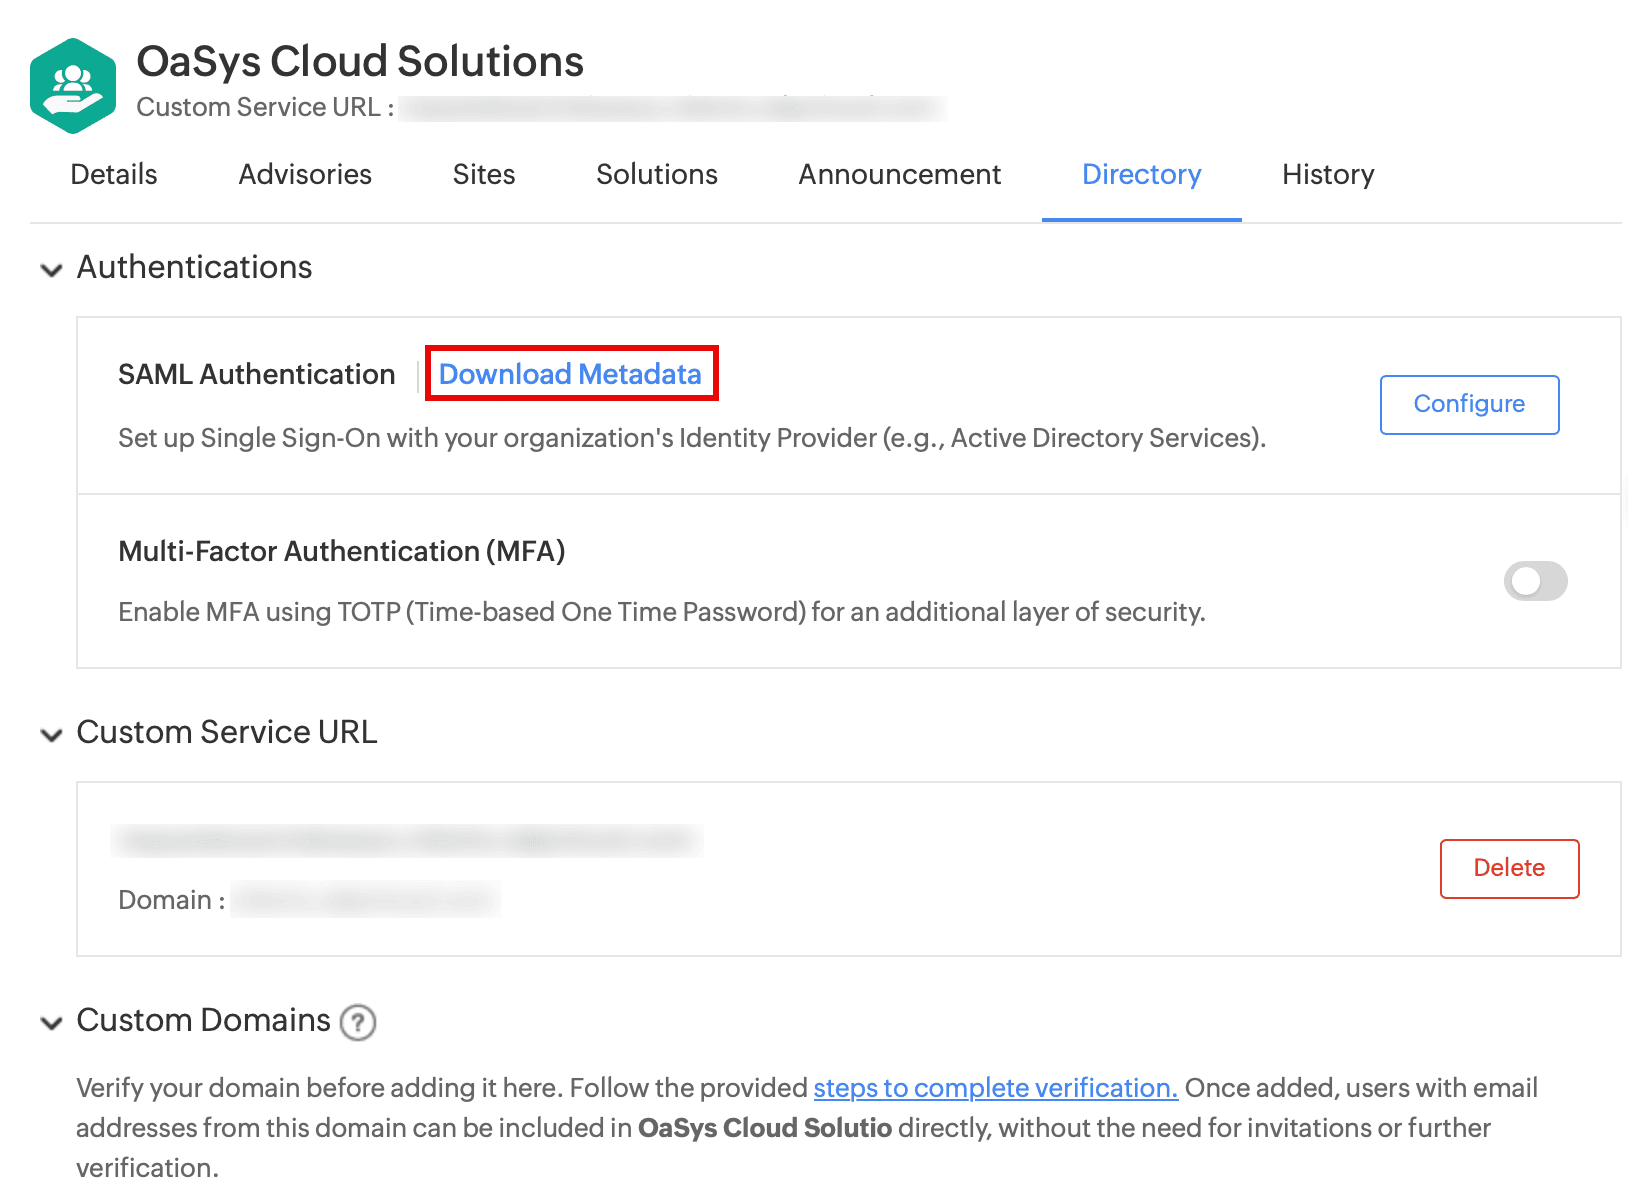Open the Advisories tab
This screenshot has width=1628, height=1196.
click(x=305, y=175)
